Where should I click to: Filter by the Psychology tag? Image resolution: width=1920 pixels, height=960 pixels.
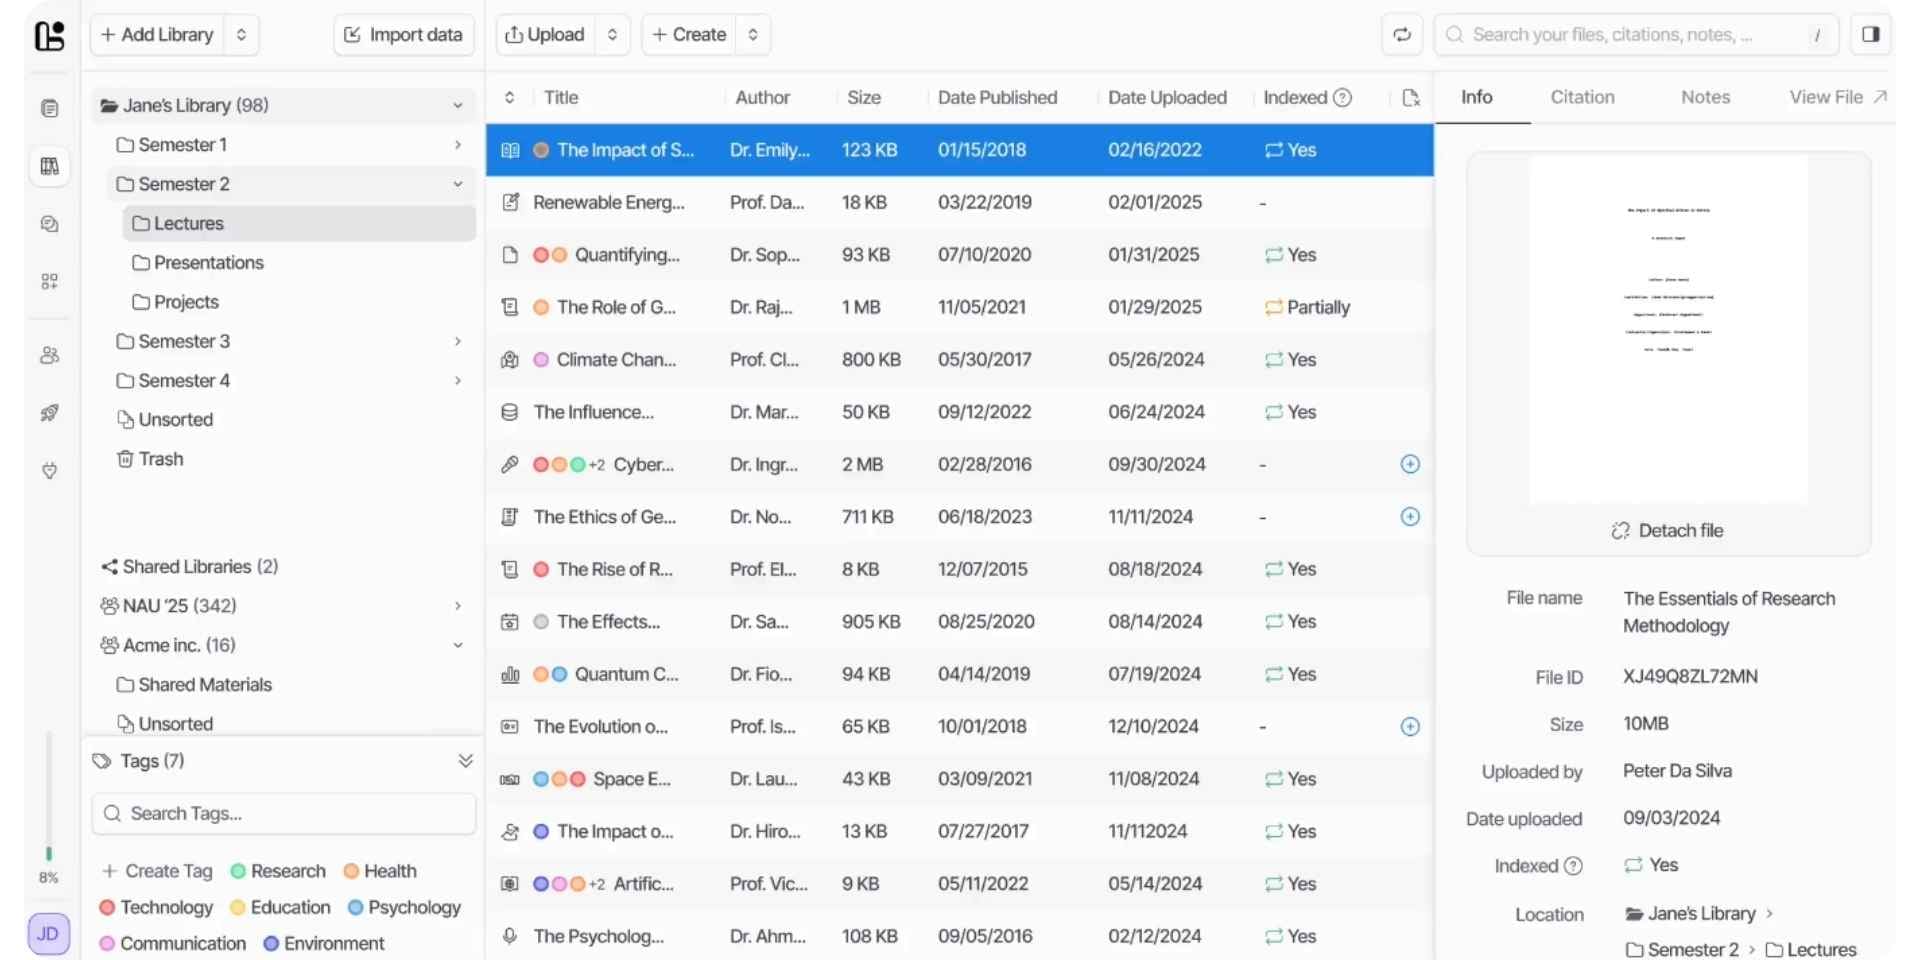(x=404, y=907)
